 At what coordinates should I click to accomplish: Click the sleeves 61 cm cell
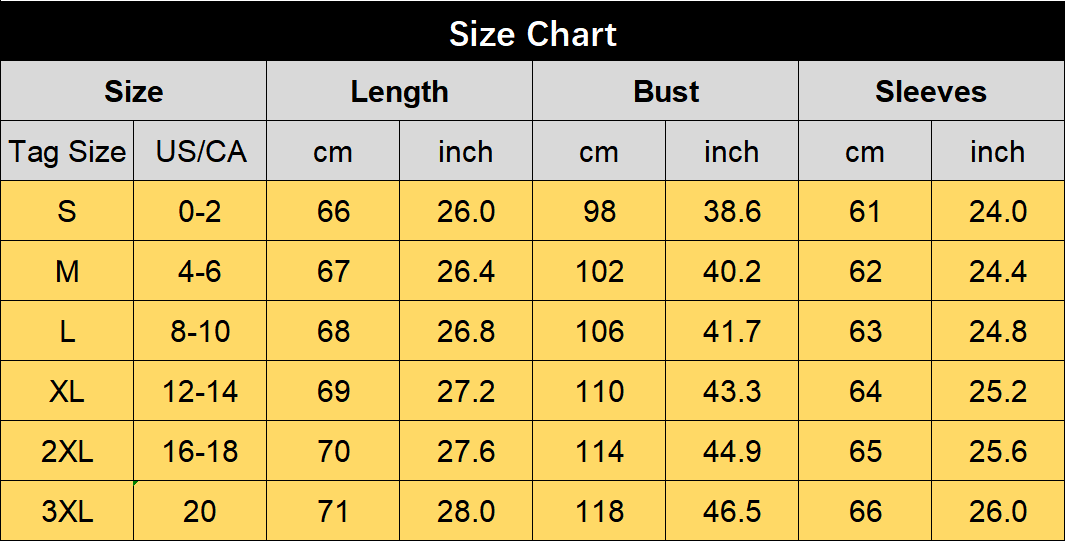pyautogui.click(x=865, y=211)
